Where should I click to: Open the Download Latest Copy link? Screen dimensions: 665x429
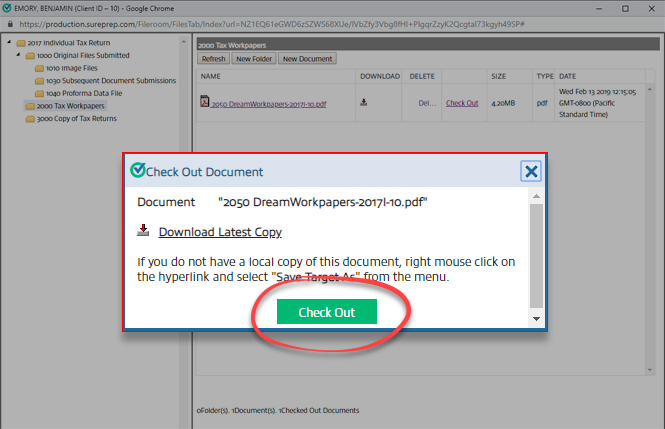(x=220, y=232)
